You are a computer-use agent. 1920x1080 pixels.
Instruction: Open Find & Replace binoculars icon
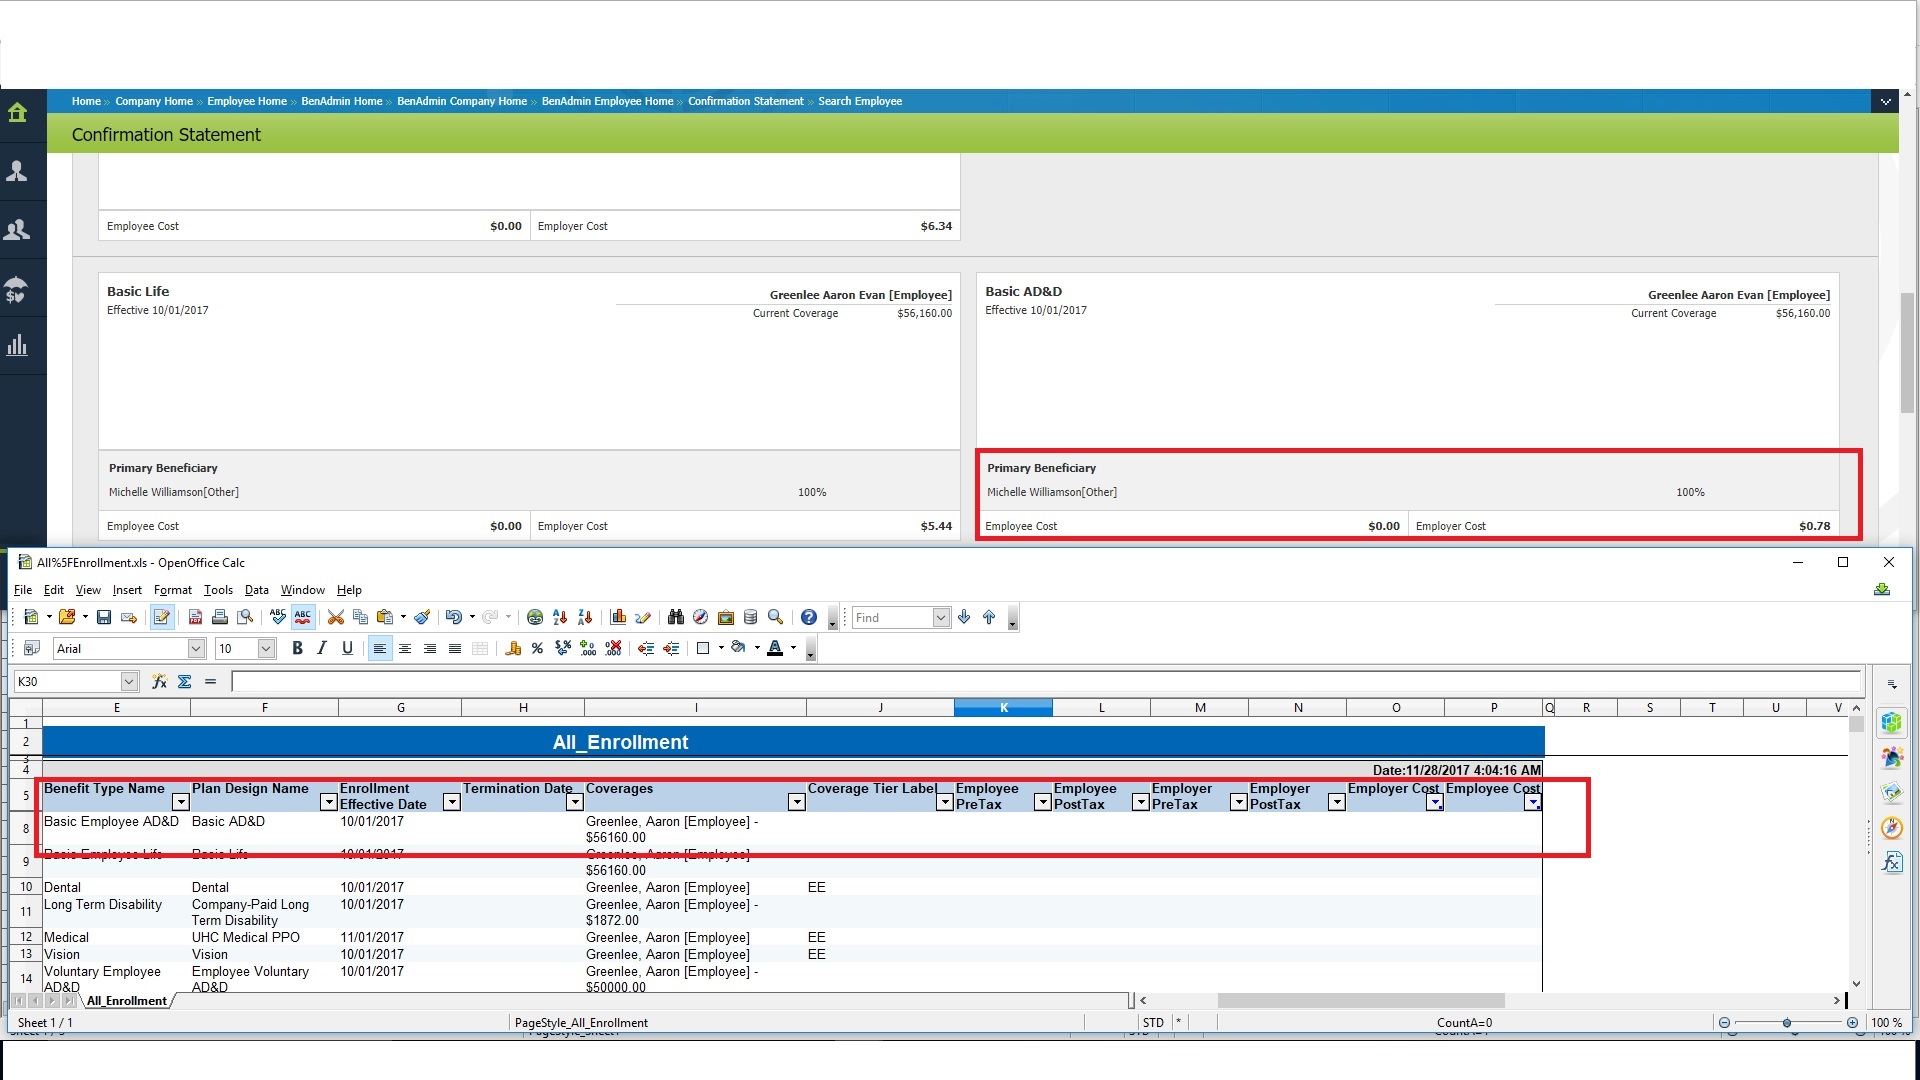[676, 617]
